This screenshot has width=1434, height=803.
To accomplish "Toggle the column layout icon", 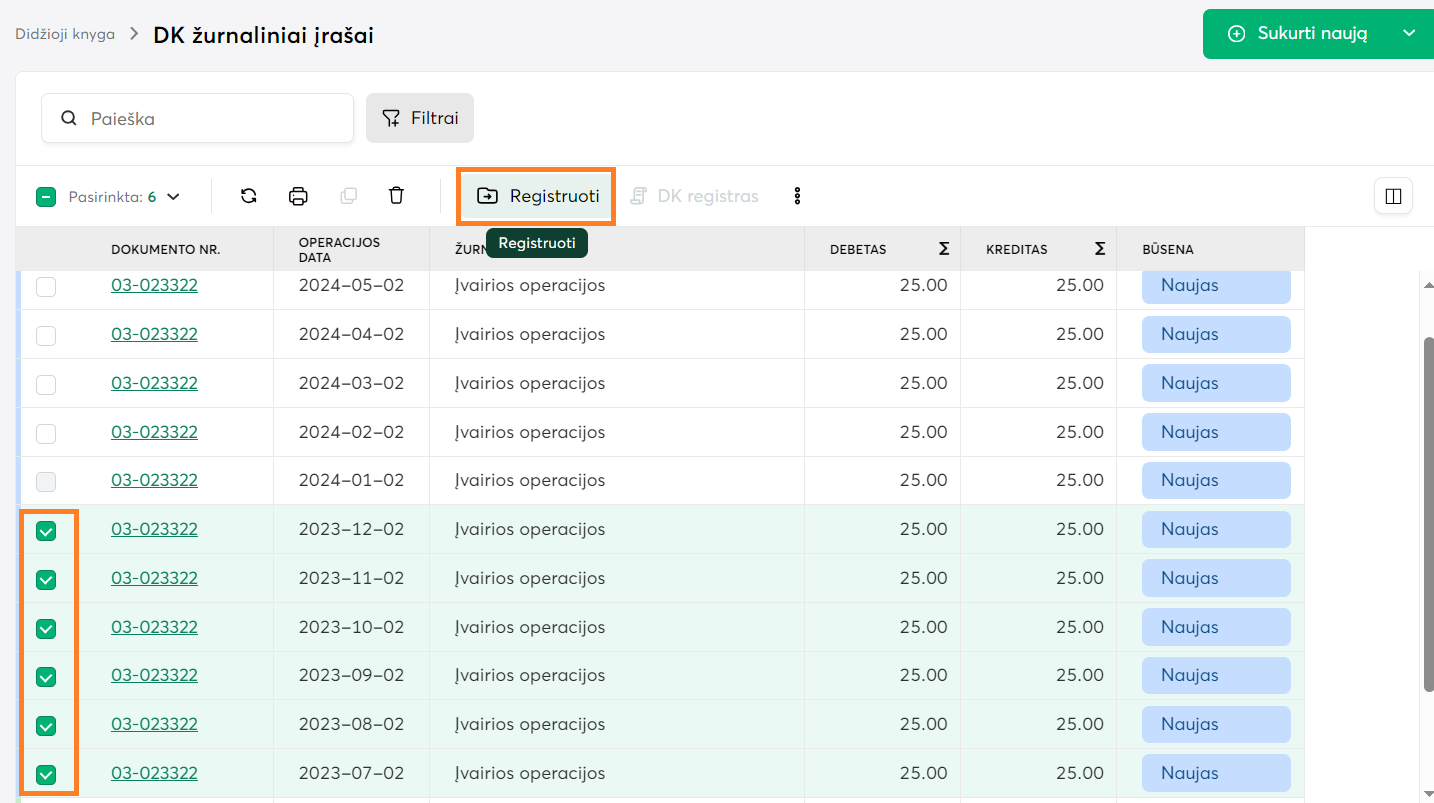I will point(1393,196).
